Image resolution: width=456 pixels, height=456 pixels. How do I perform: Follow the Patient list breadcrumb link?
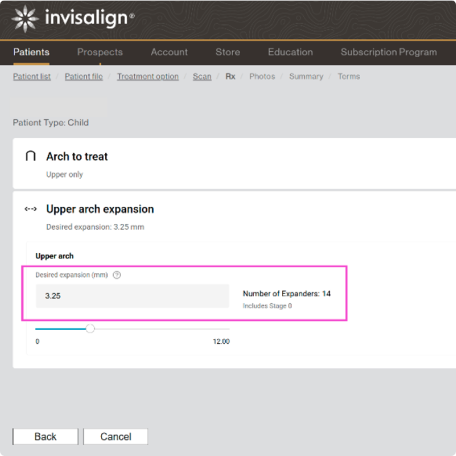click(x=32, y=76)
